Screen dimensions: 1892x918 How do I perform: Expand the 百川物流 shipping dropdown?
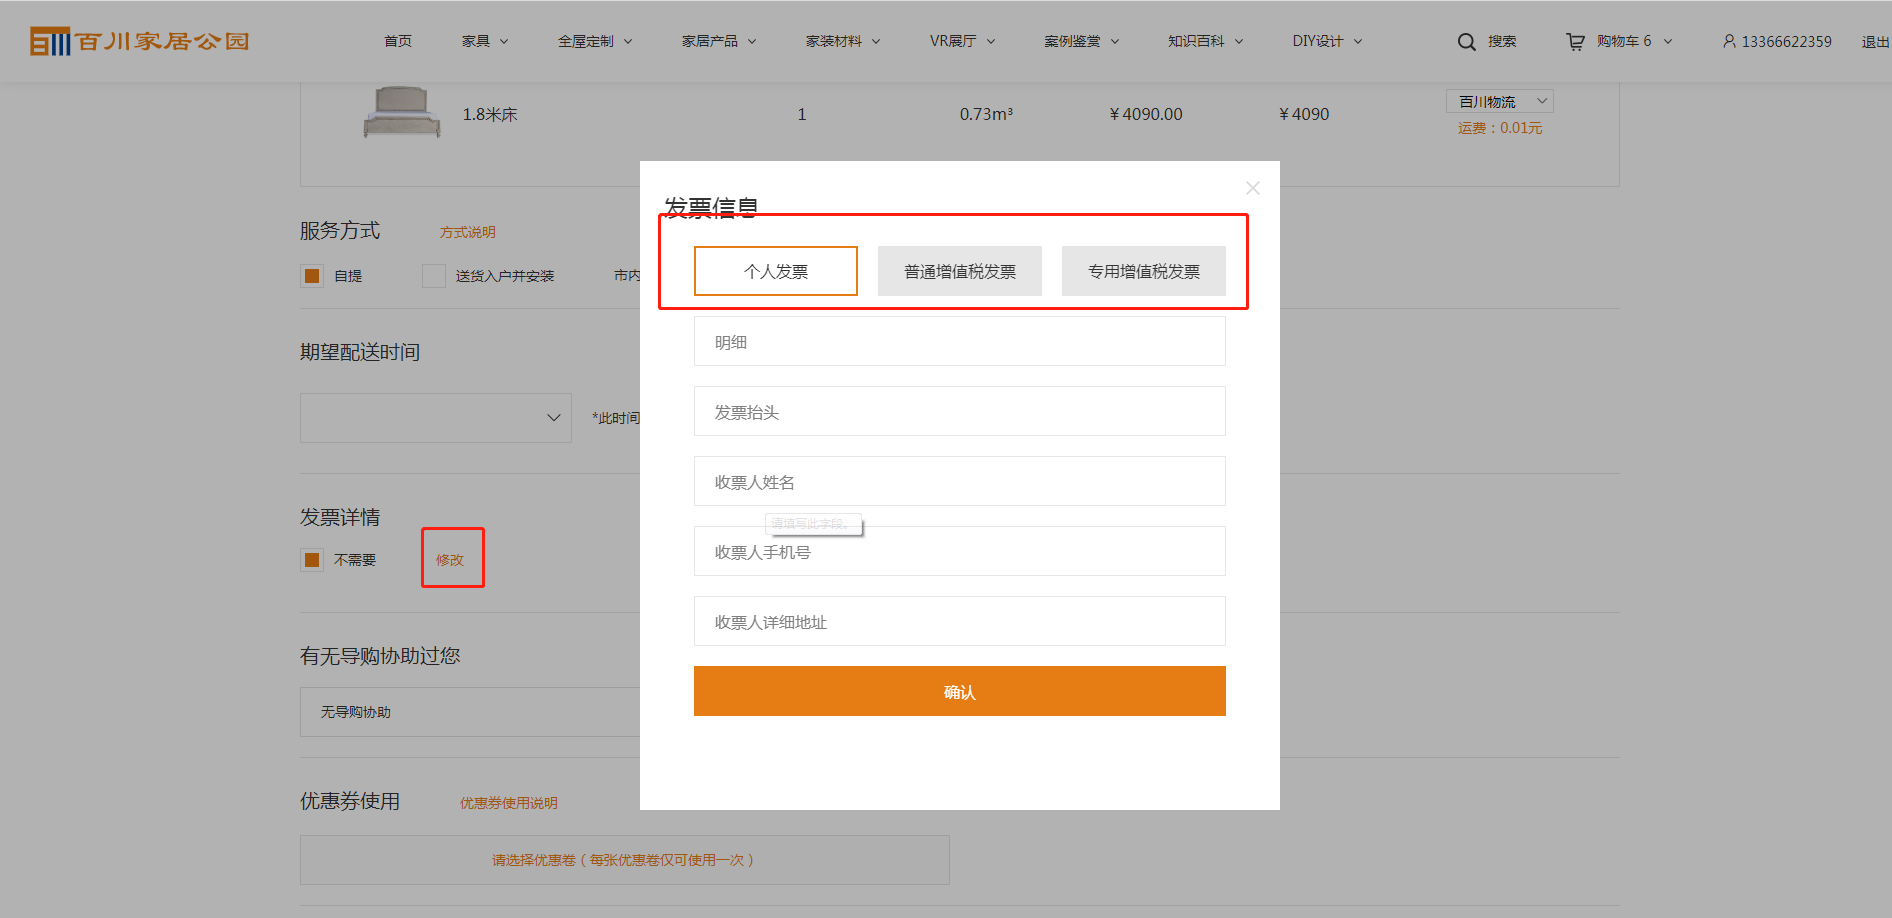coord(1499,101)
